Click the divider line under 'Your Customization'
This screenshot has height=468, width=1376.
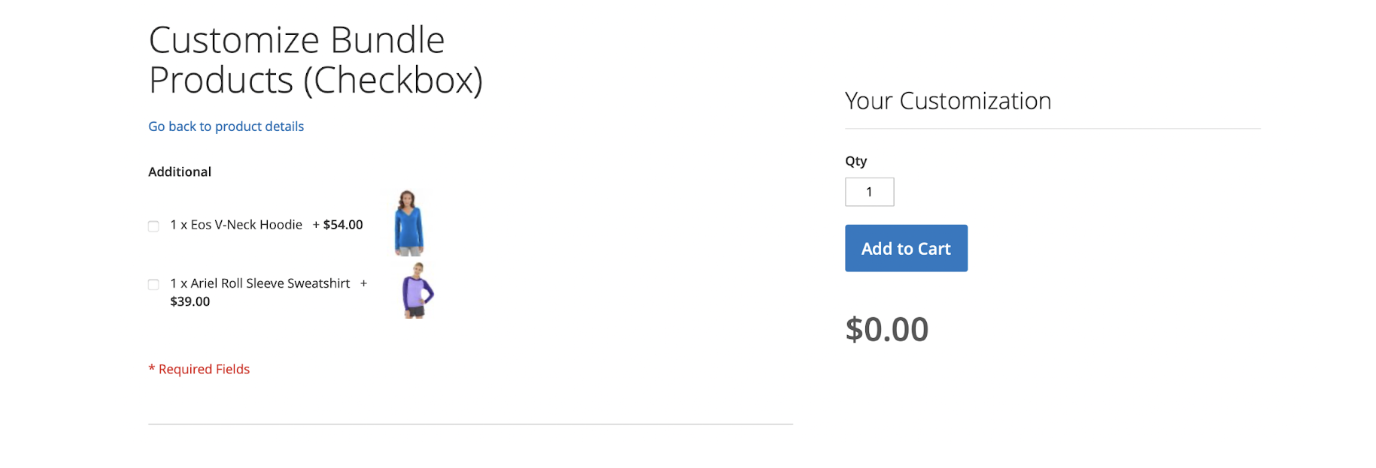(x=1052, y=129)
